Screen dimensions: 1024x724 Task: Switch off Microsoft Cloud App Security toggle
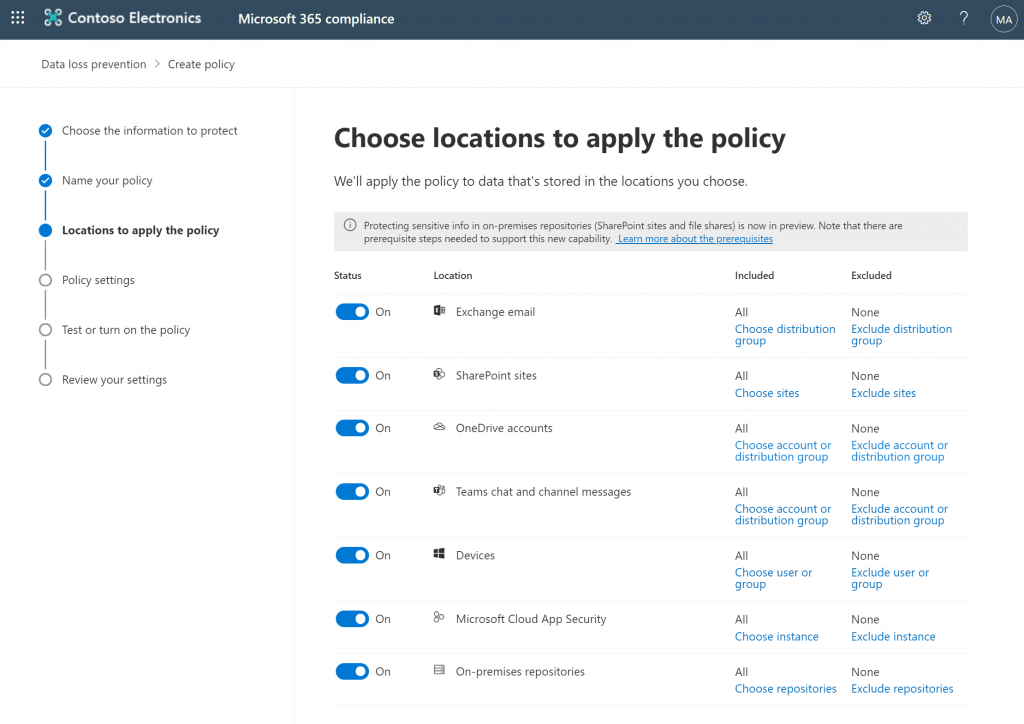pos(352,619)
